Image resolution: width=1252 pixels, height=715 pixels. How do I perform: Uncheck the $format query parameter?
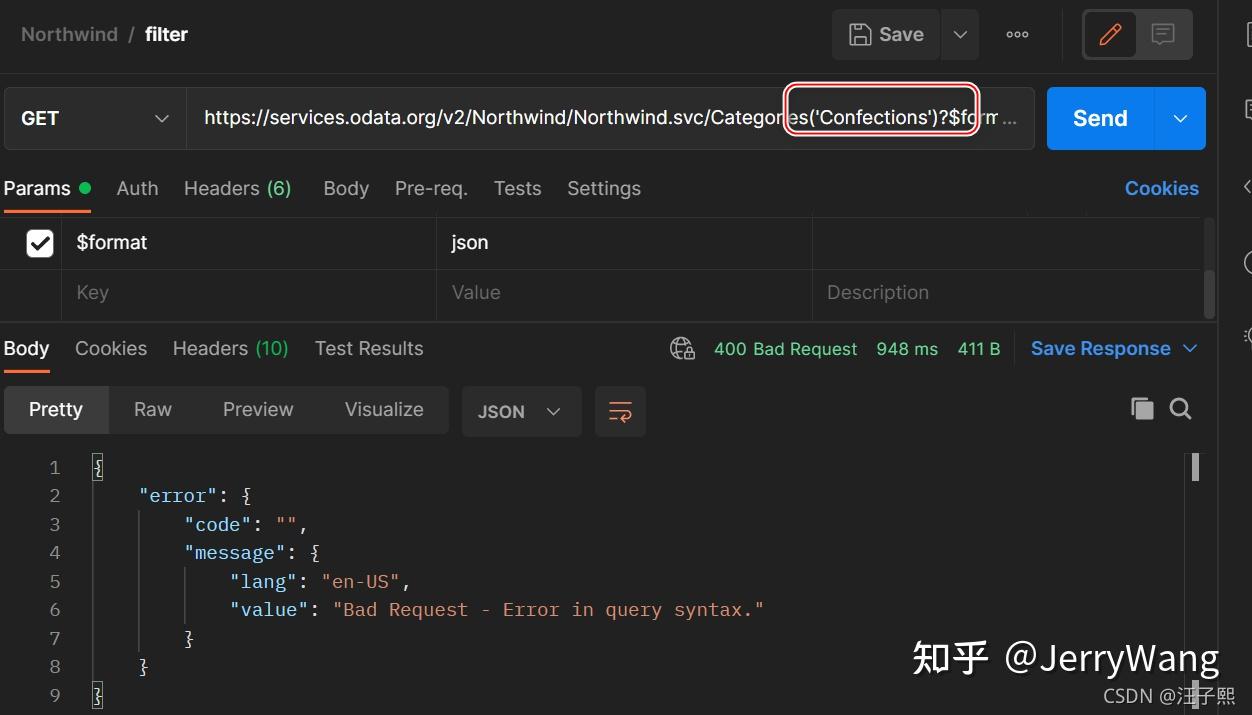pos(39,242)
